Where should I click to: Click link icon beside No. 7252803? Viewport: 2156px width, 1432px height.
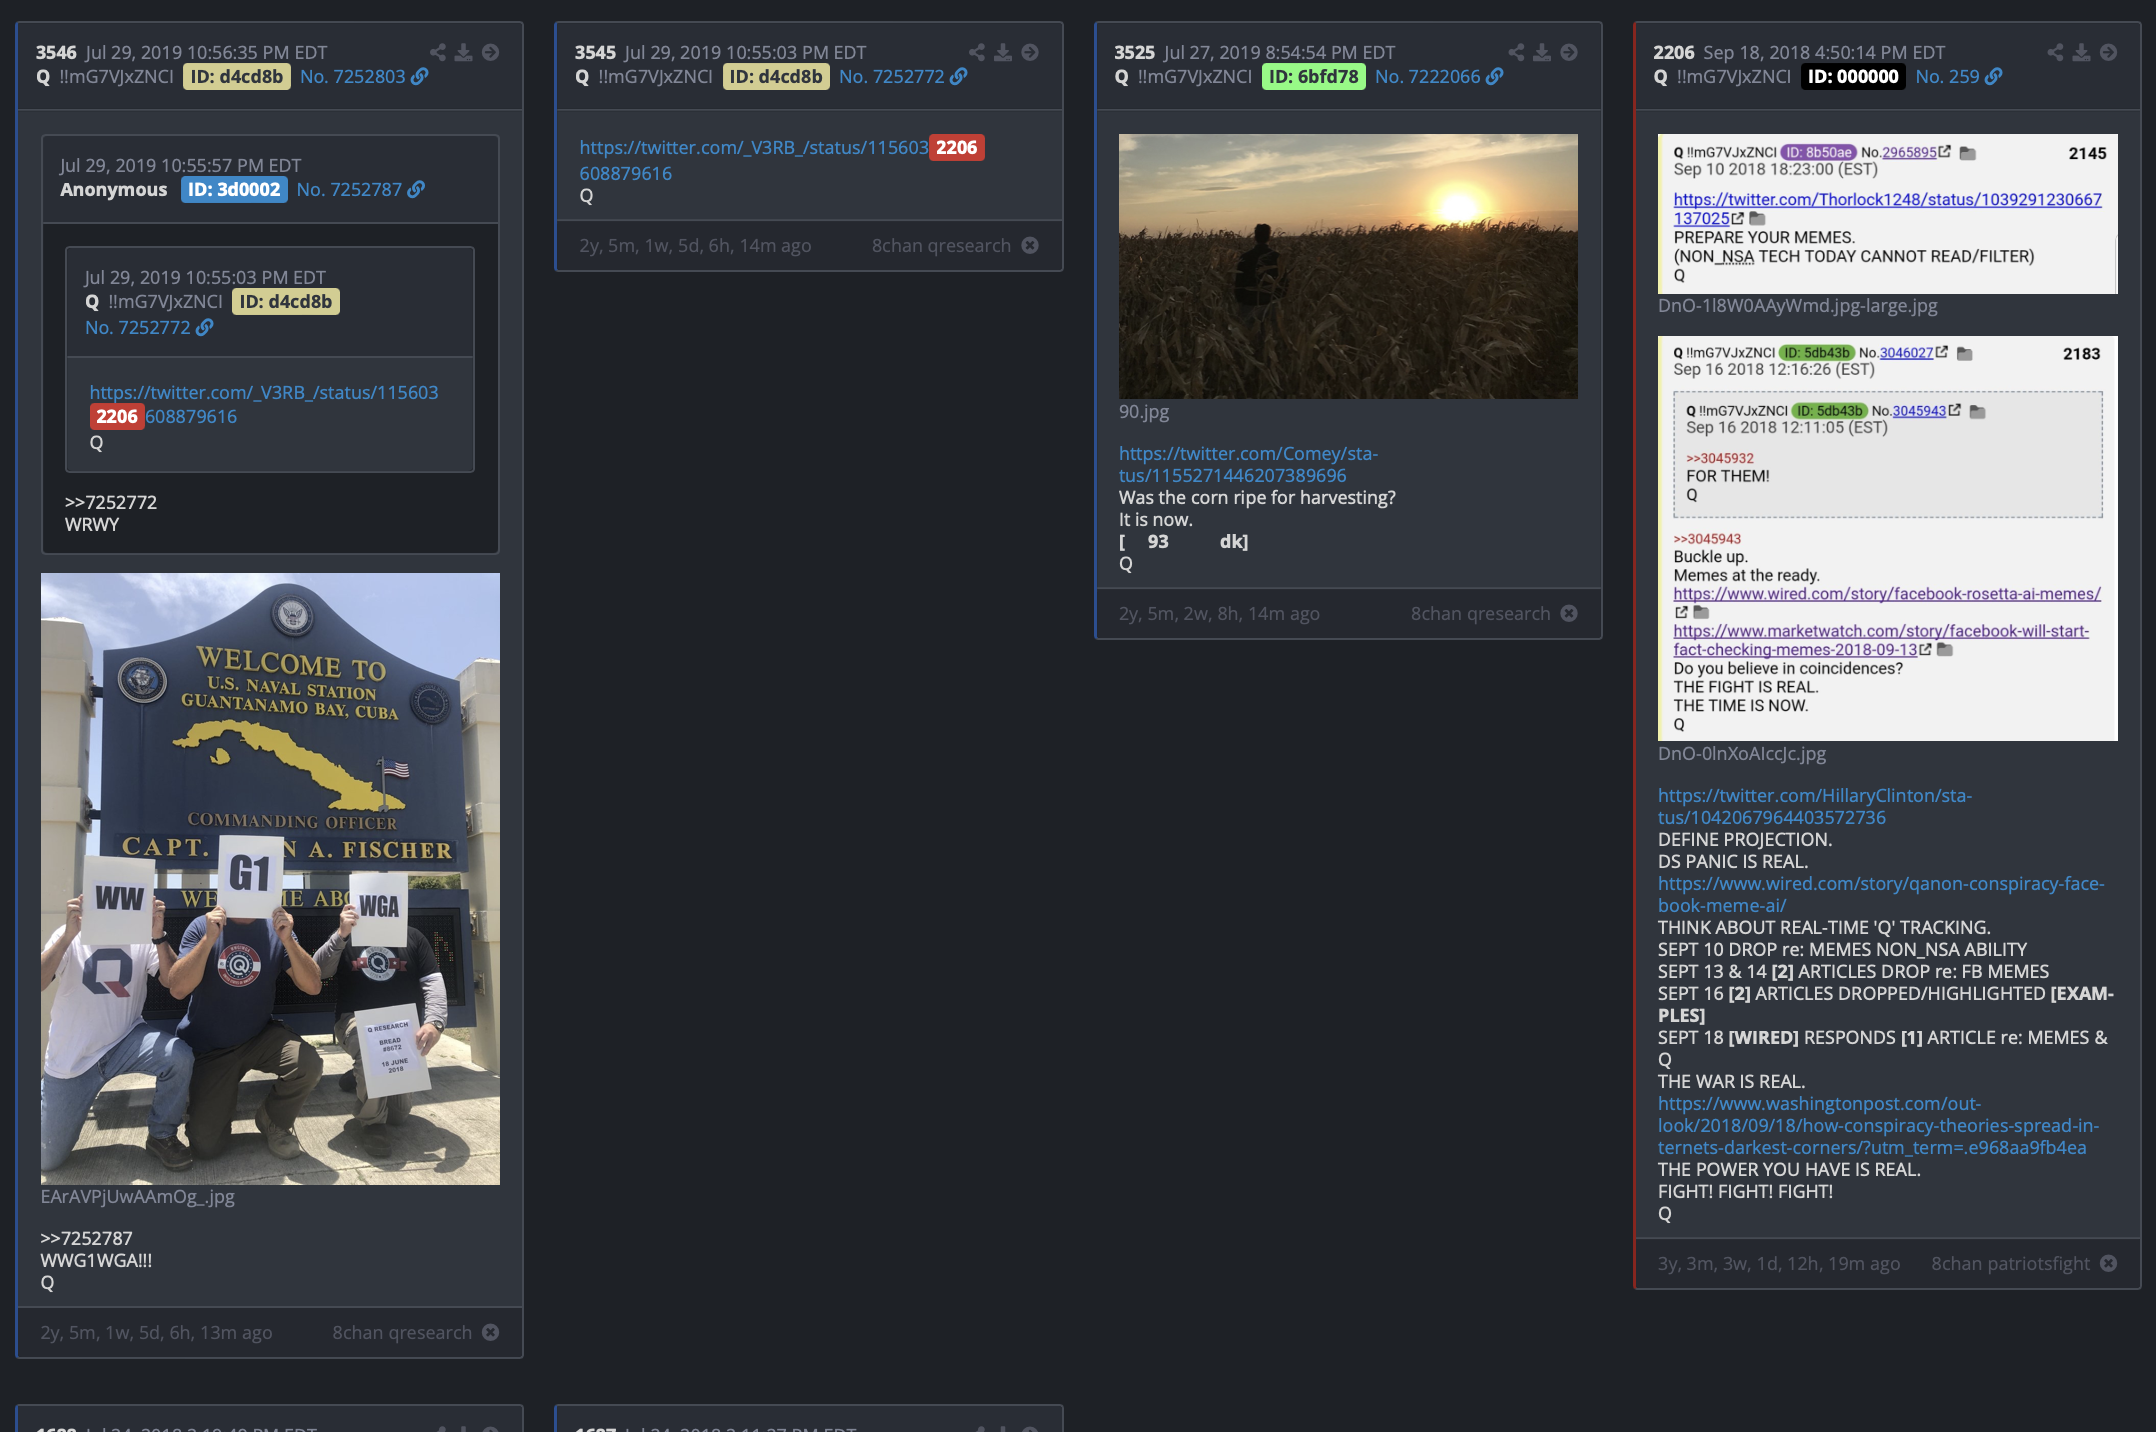420,76
